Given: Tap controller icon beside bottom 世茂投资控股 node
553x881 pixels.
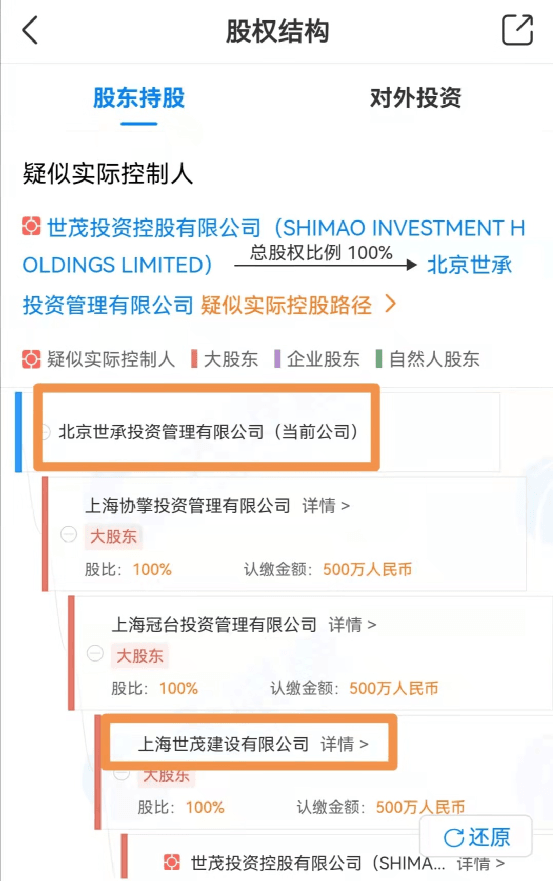Looking at the screenshot, I should (171, 862).
